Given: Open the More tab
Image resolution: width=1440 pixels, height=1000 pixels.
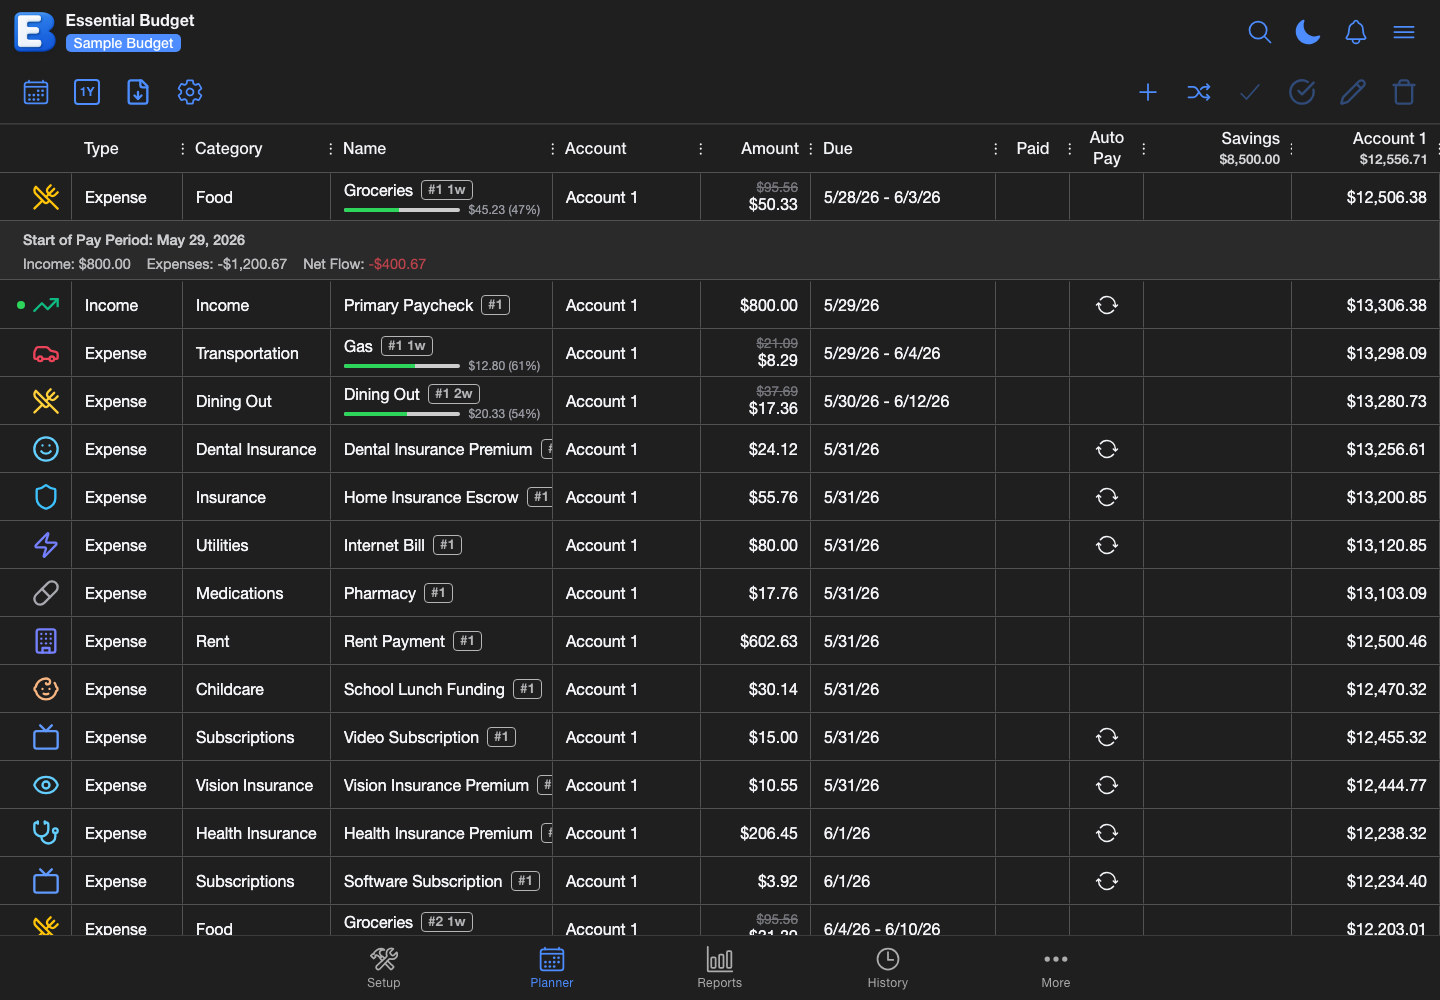Looking at the screenshot, I should (1056, 967).
